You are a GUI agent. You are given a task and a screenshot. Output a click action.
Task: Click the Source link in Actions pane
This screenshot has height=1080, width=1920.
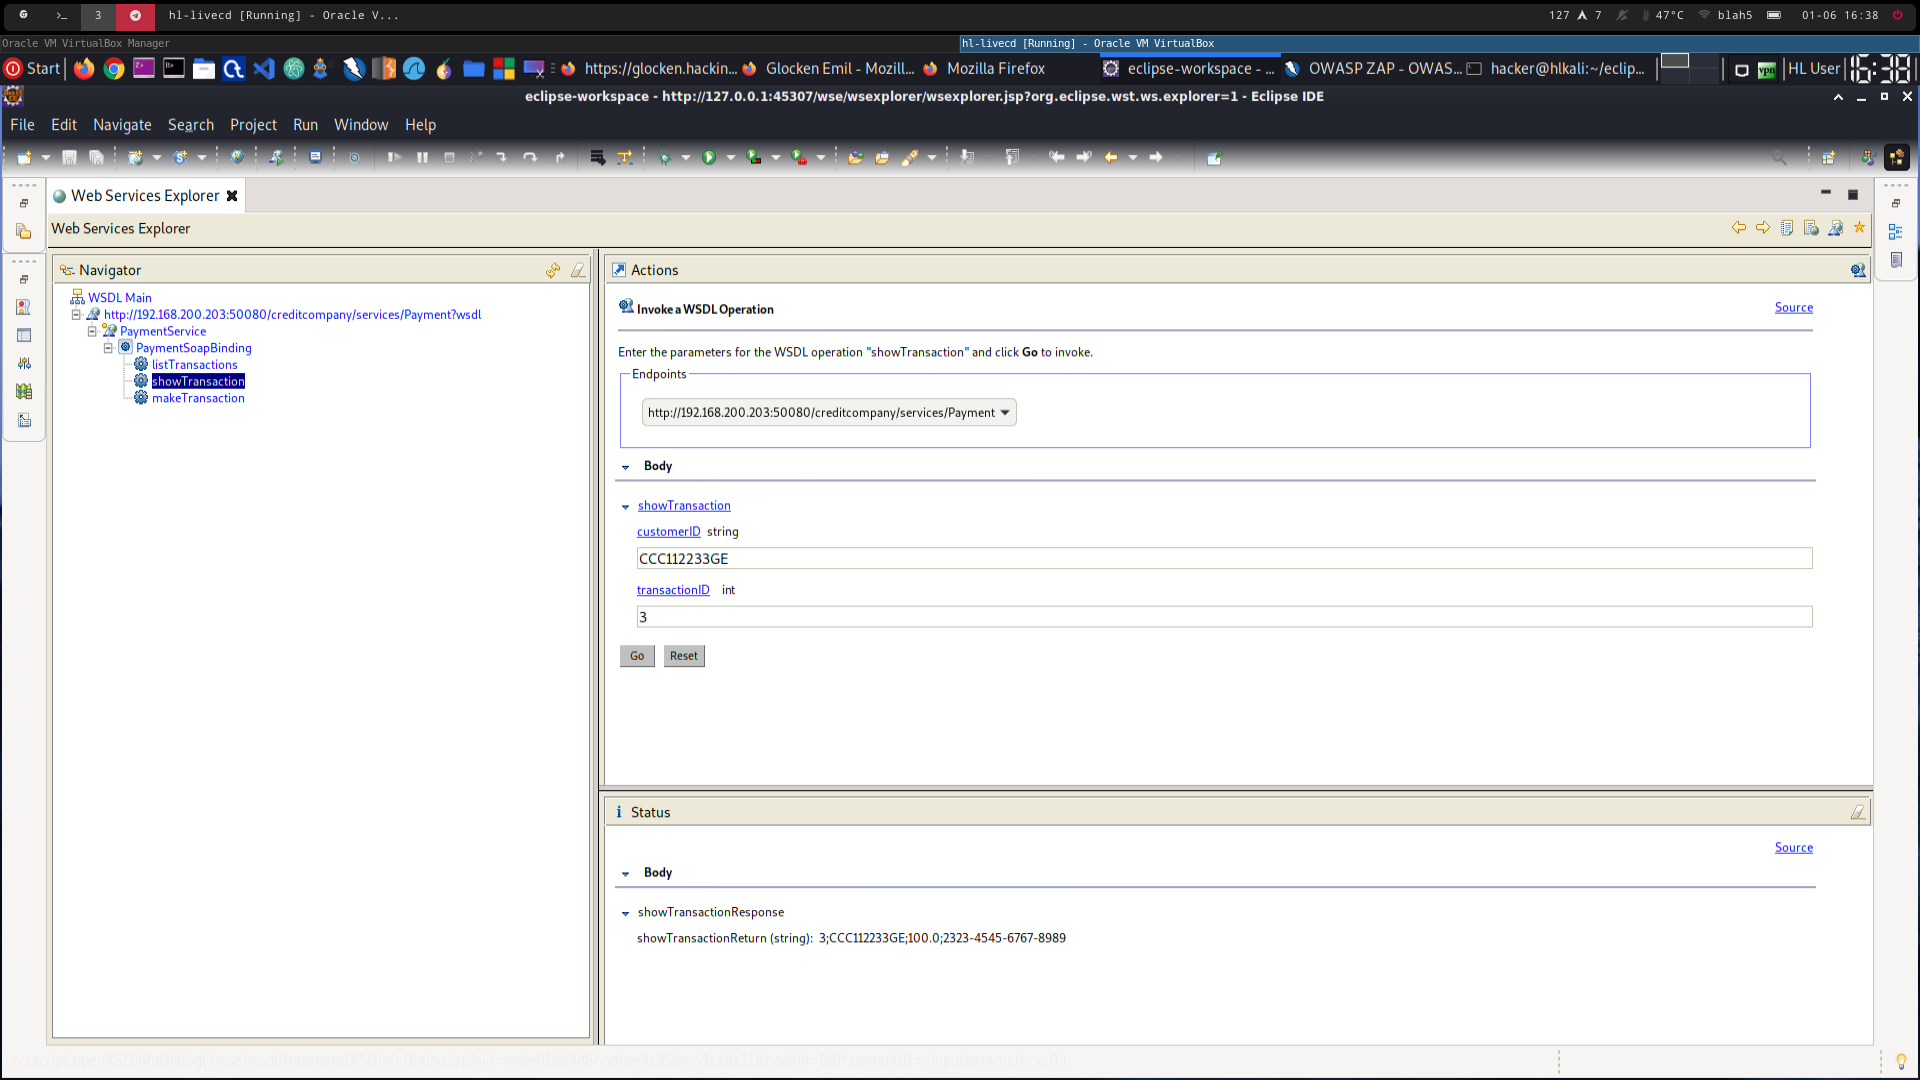pyautogui.click(x=1793, y=308)
